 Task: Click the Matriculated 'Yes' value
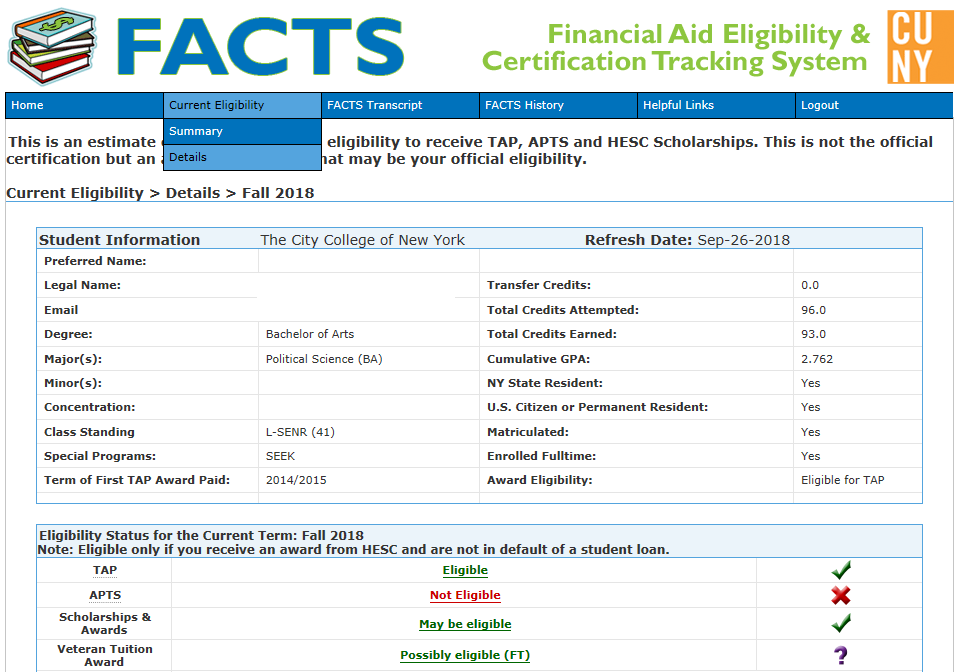tap(811, 432)
